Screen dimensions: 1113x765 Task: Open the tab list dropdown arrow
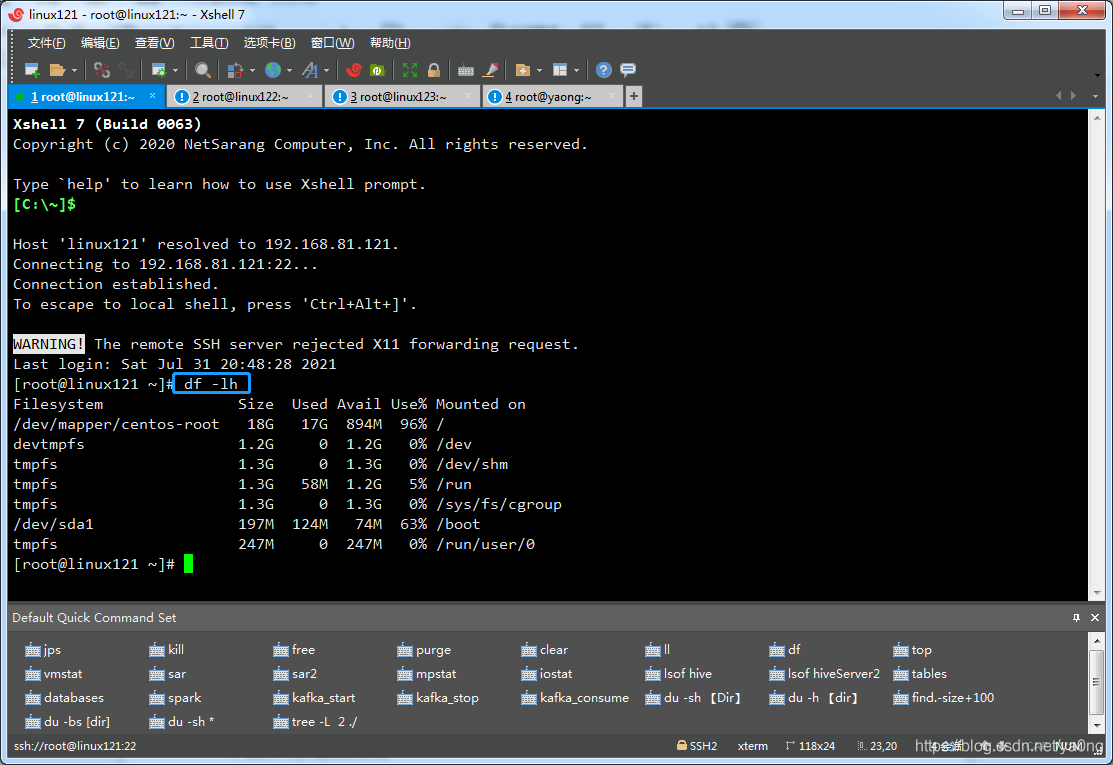pyautogui.click(x=1095, y=96)
